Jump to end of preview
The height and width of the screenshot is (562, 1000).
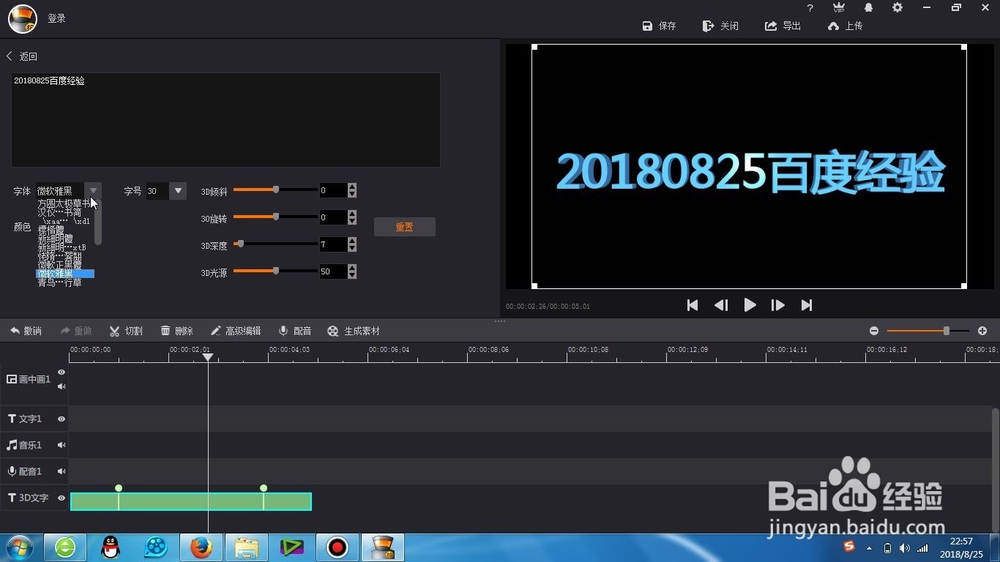tap(807, 306)
